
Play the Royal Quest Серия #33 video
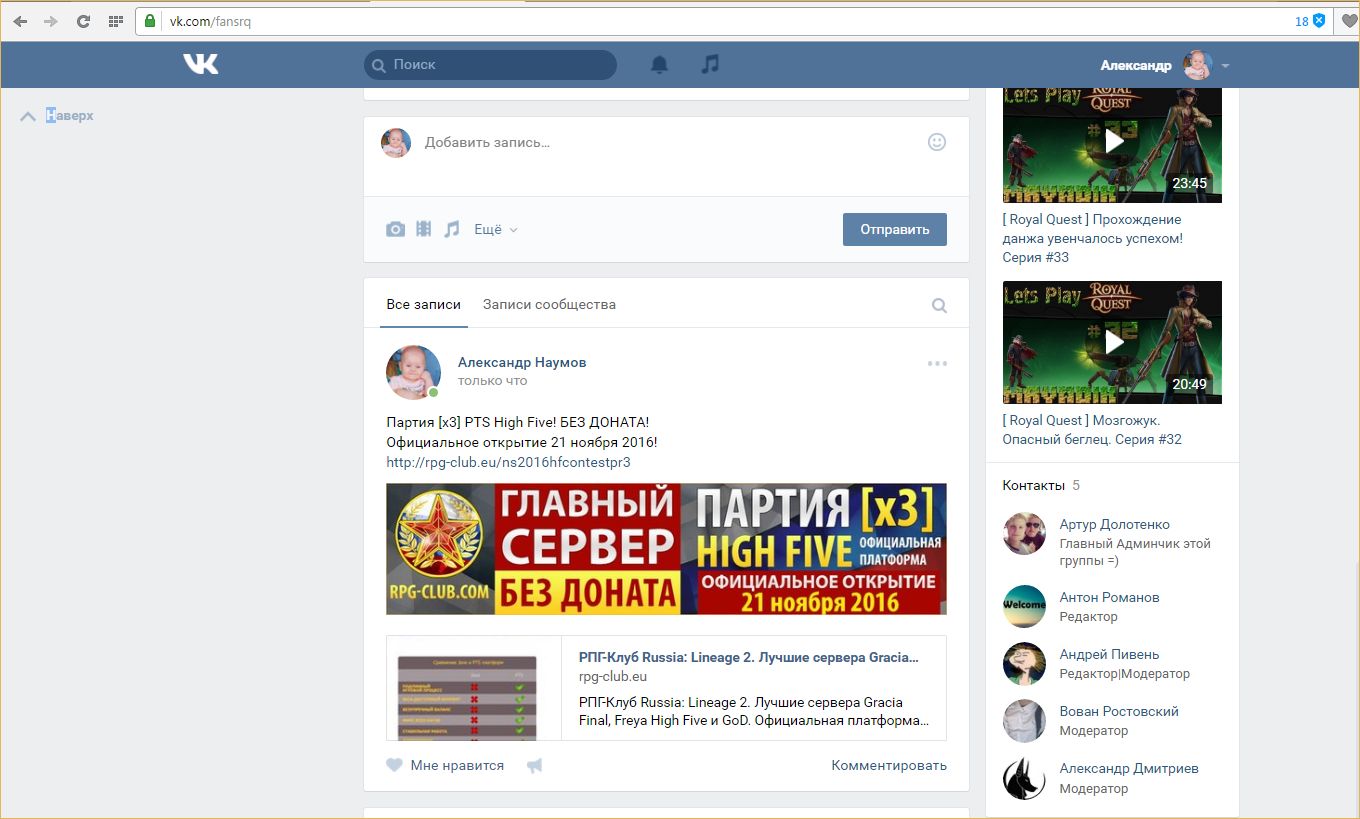[1112, 142]
